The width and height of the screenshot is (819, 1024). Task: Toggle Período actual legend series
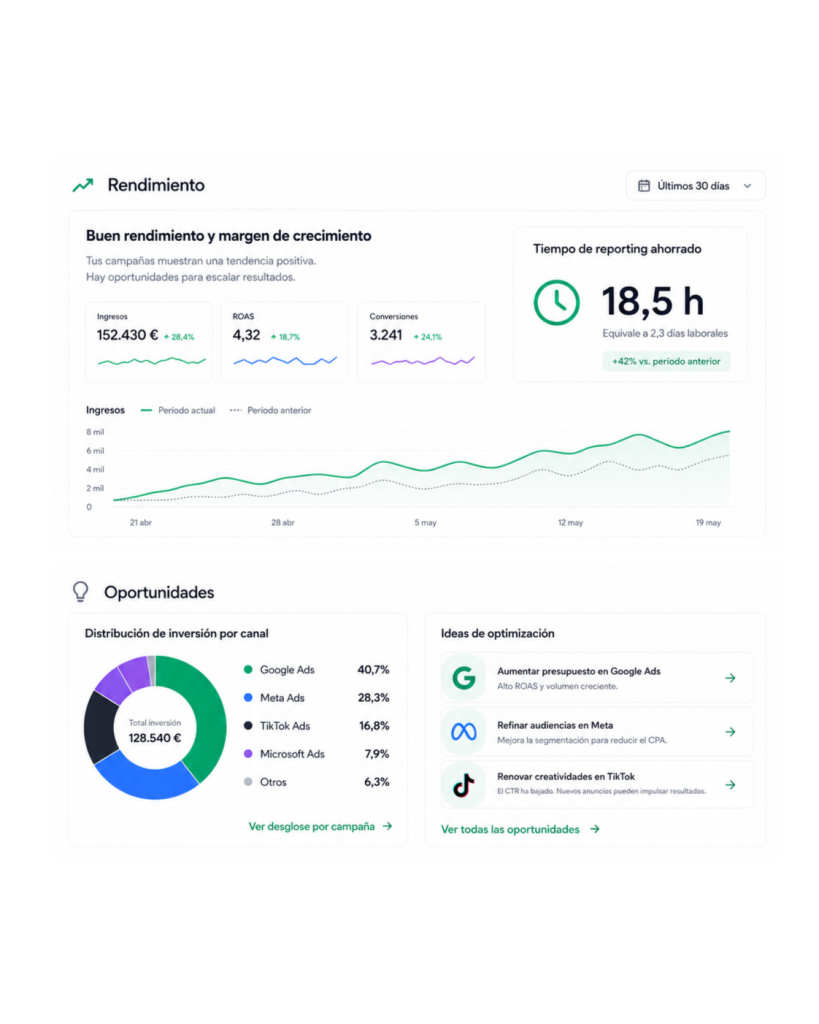(x=178, y=410)
